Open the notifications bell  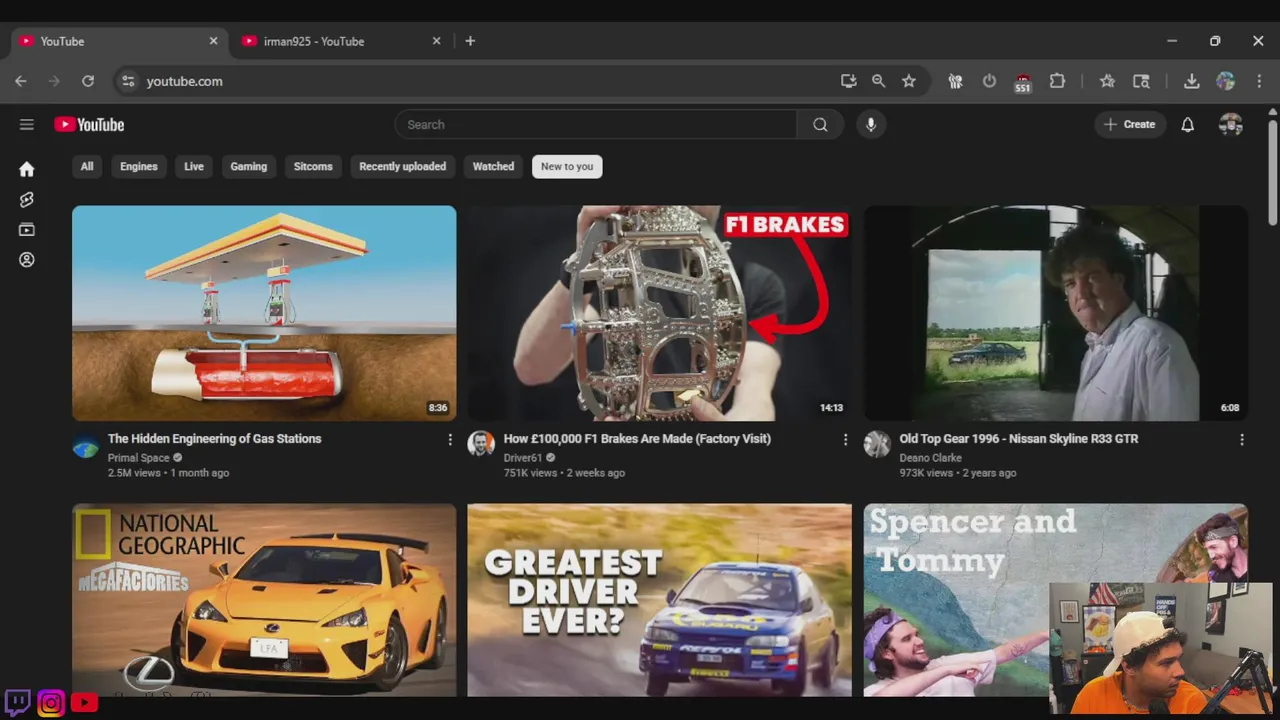coord(1187,125)
